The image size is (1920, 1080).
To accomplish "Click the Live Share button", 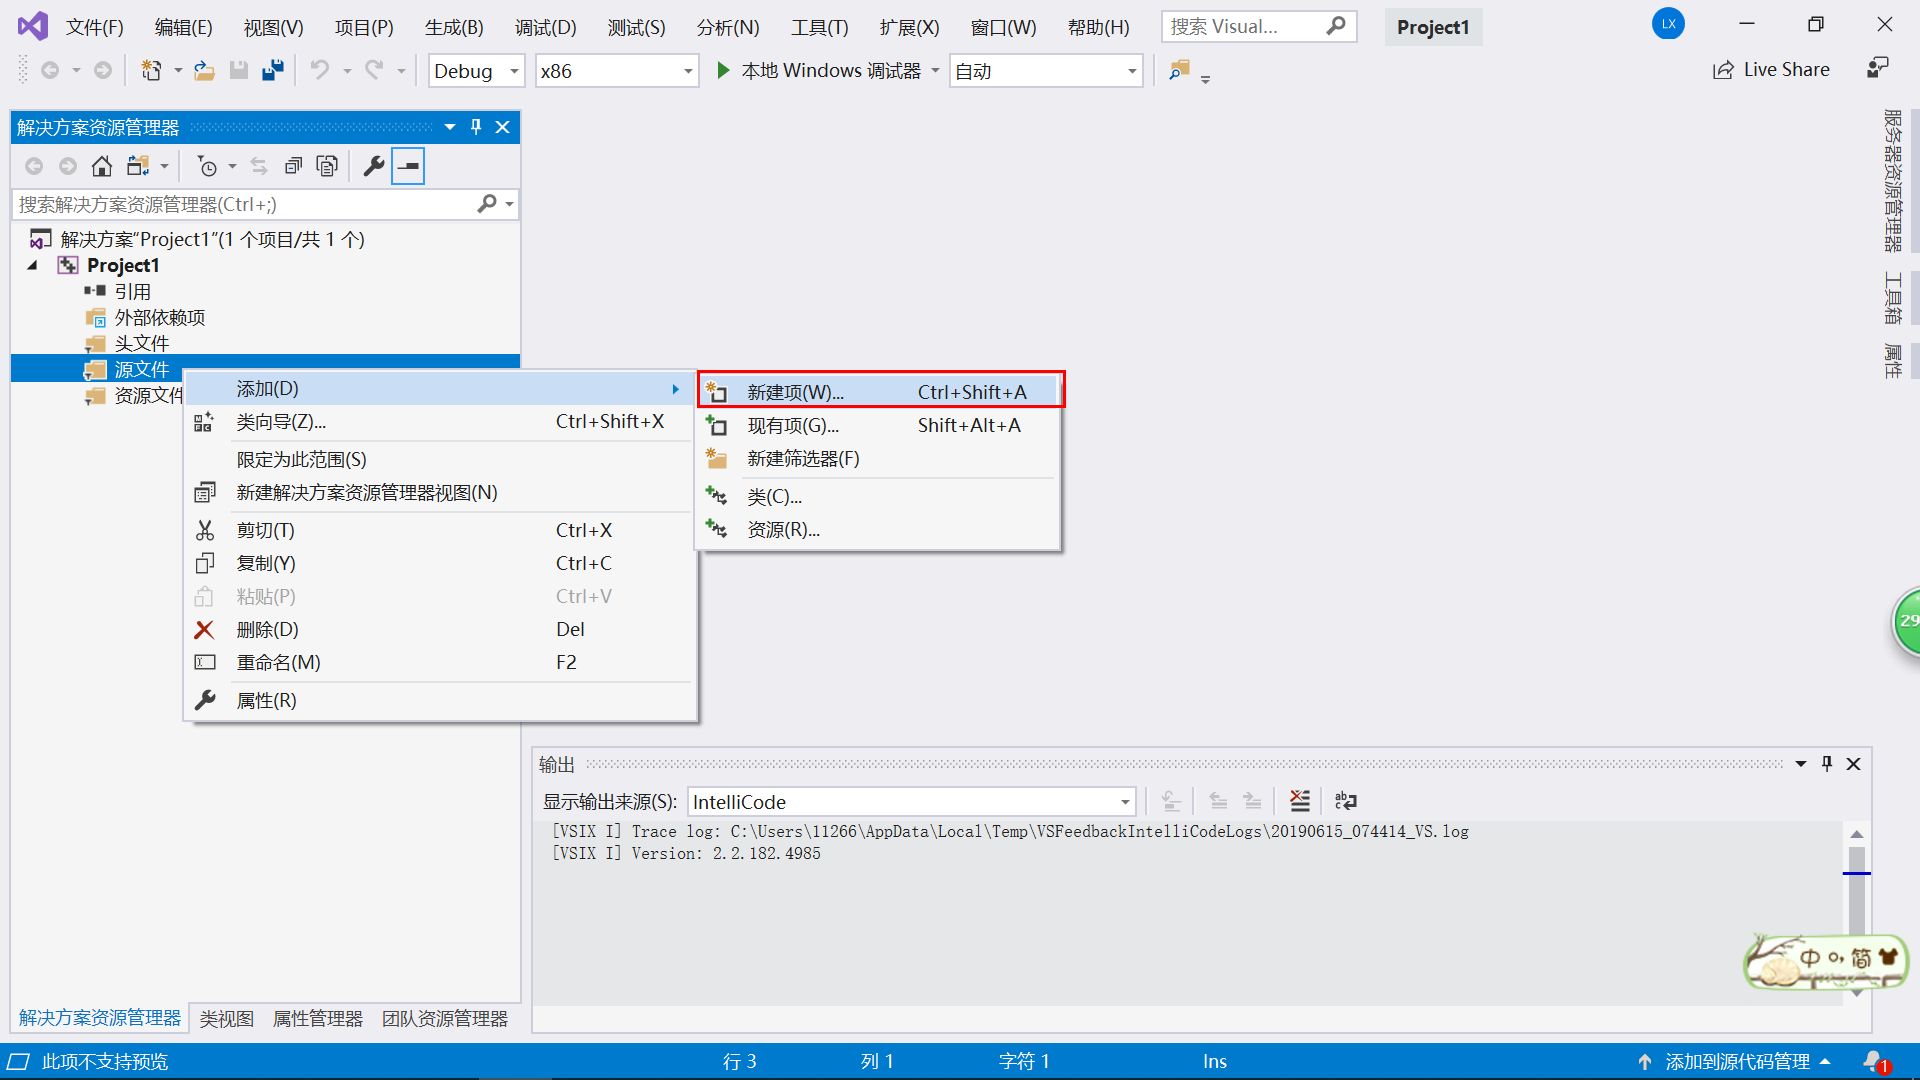I will pos(1772,70).
